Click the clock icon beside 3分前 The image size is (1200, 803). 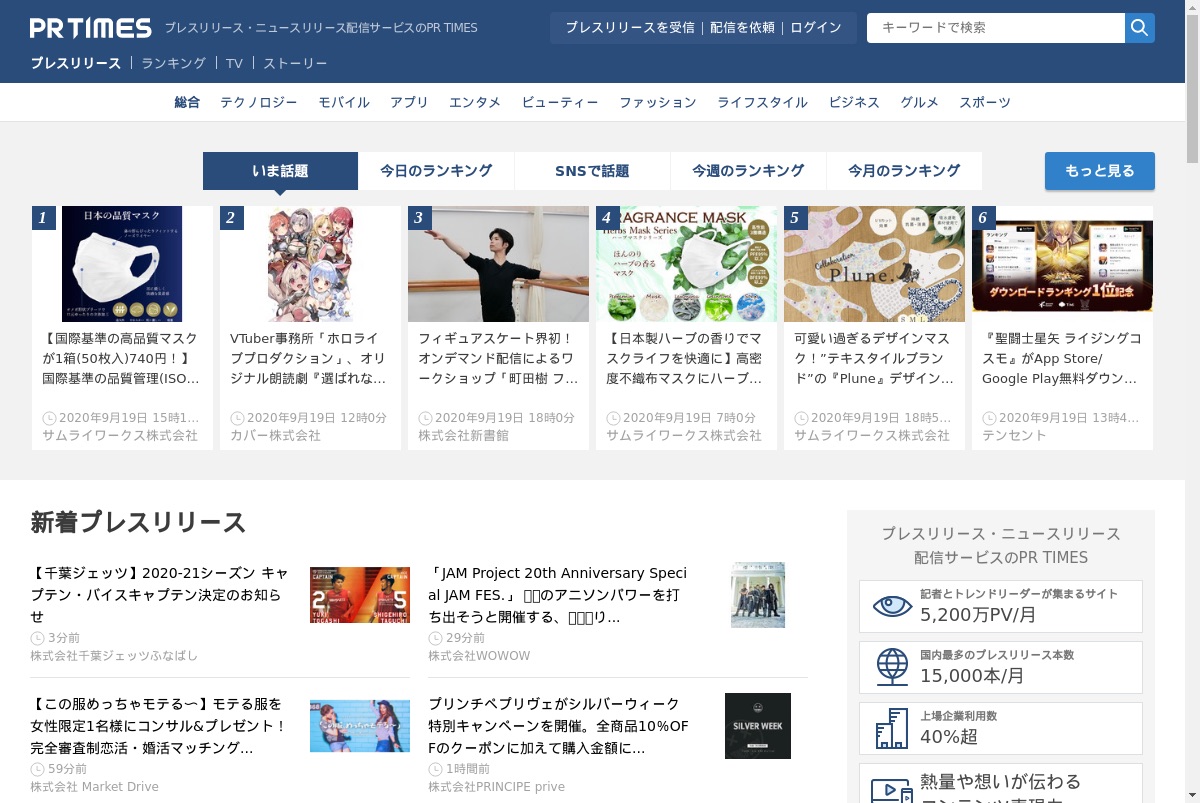pyautogui.click(x=37, y=638)
